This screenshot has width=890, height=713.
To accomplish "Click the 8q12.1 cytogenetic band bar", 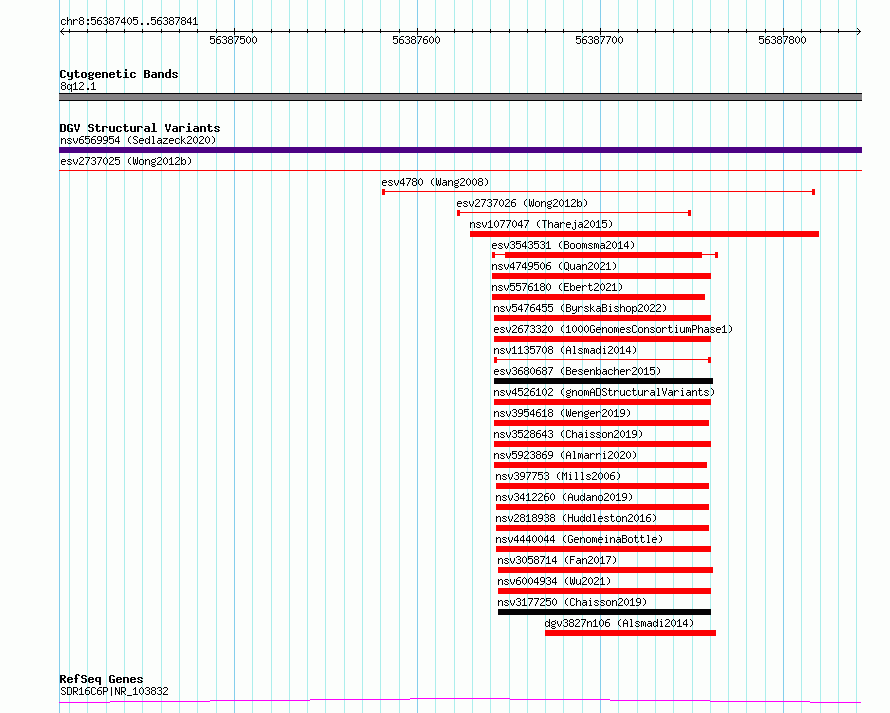I will (460, 97).
